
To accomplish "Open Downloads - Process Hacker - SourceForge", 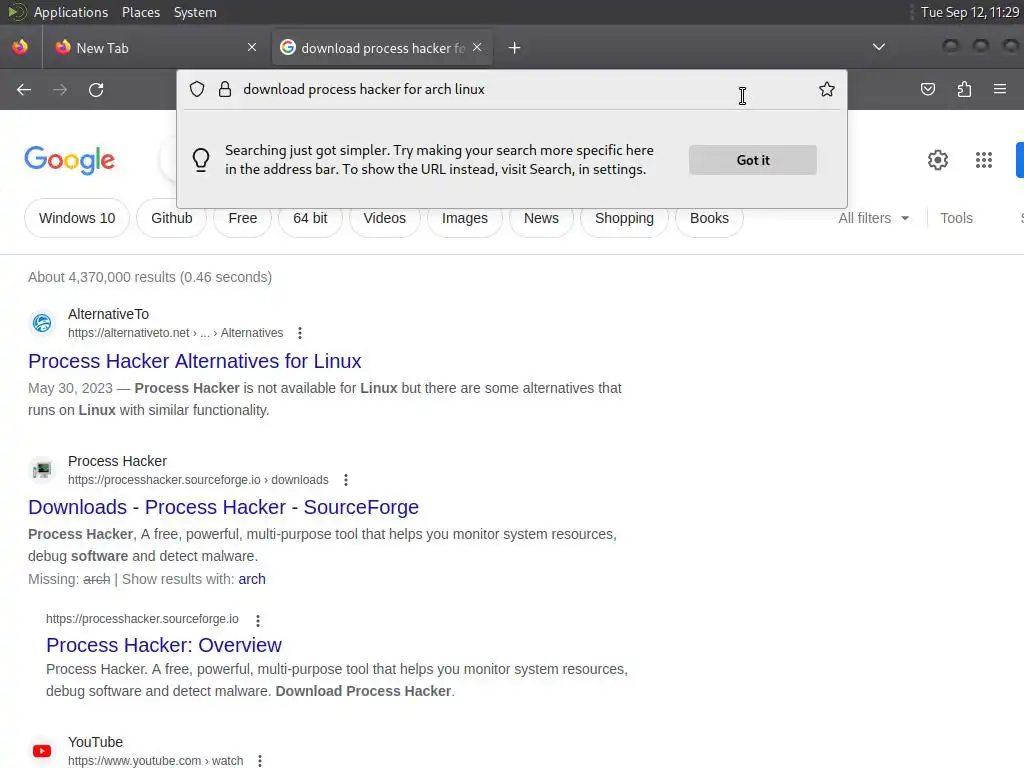I will (x=223, y=507).
